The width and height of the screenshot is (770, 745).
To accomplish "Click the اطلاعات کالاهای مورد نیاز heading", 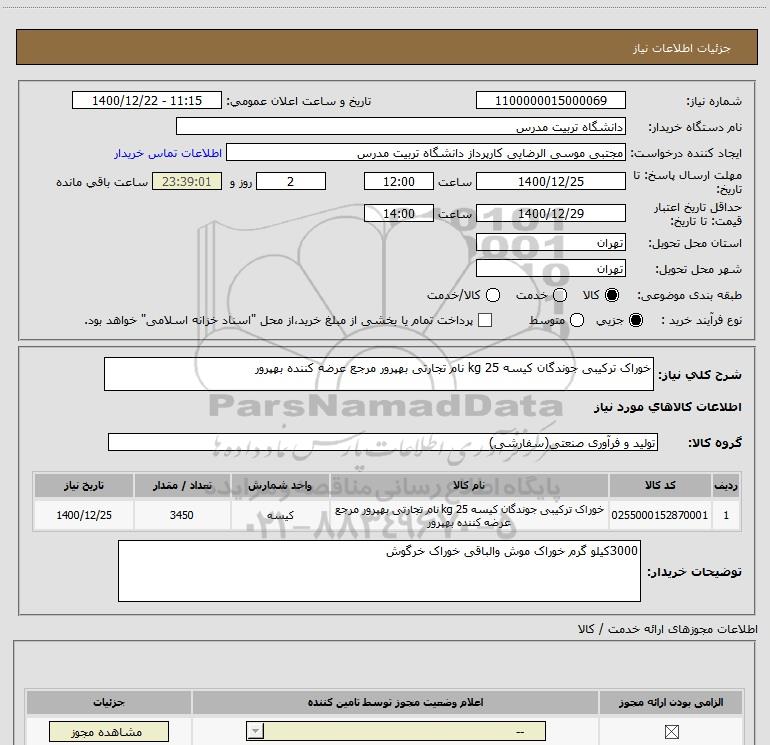I will click(x=667, y=407).
